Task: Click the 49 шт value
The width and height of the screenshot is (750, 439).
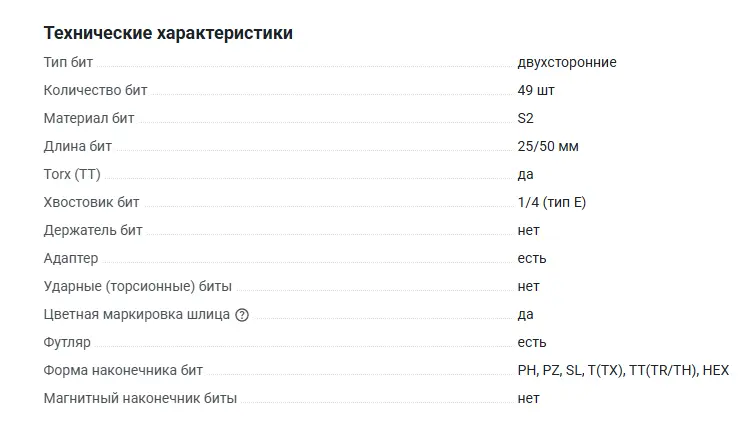Action: 536,90
